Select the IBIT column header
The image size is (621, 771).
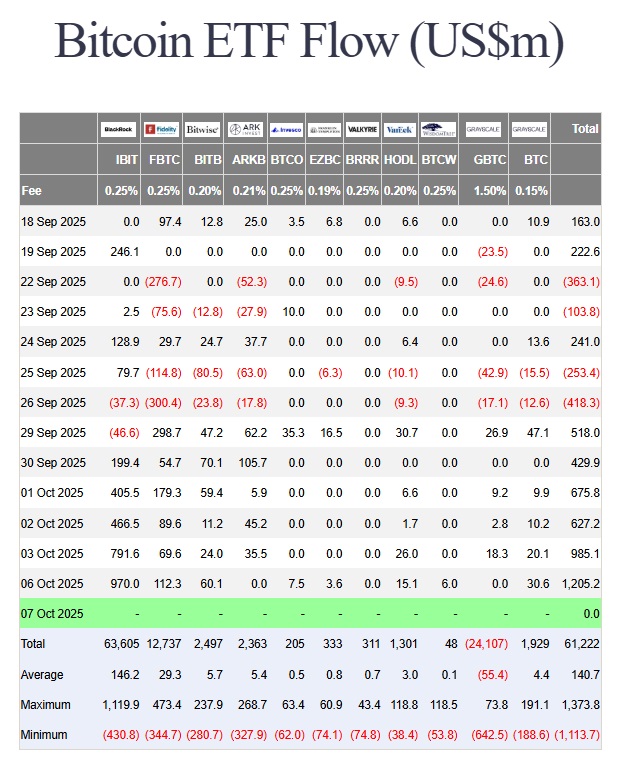[x=127, y=160]
